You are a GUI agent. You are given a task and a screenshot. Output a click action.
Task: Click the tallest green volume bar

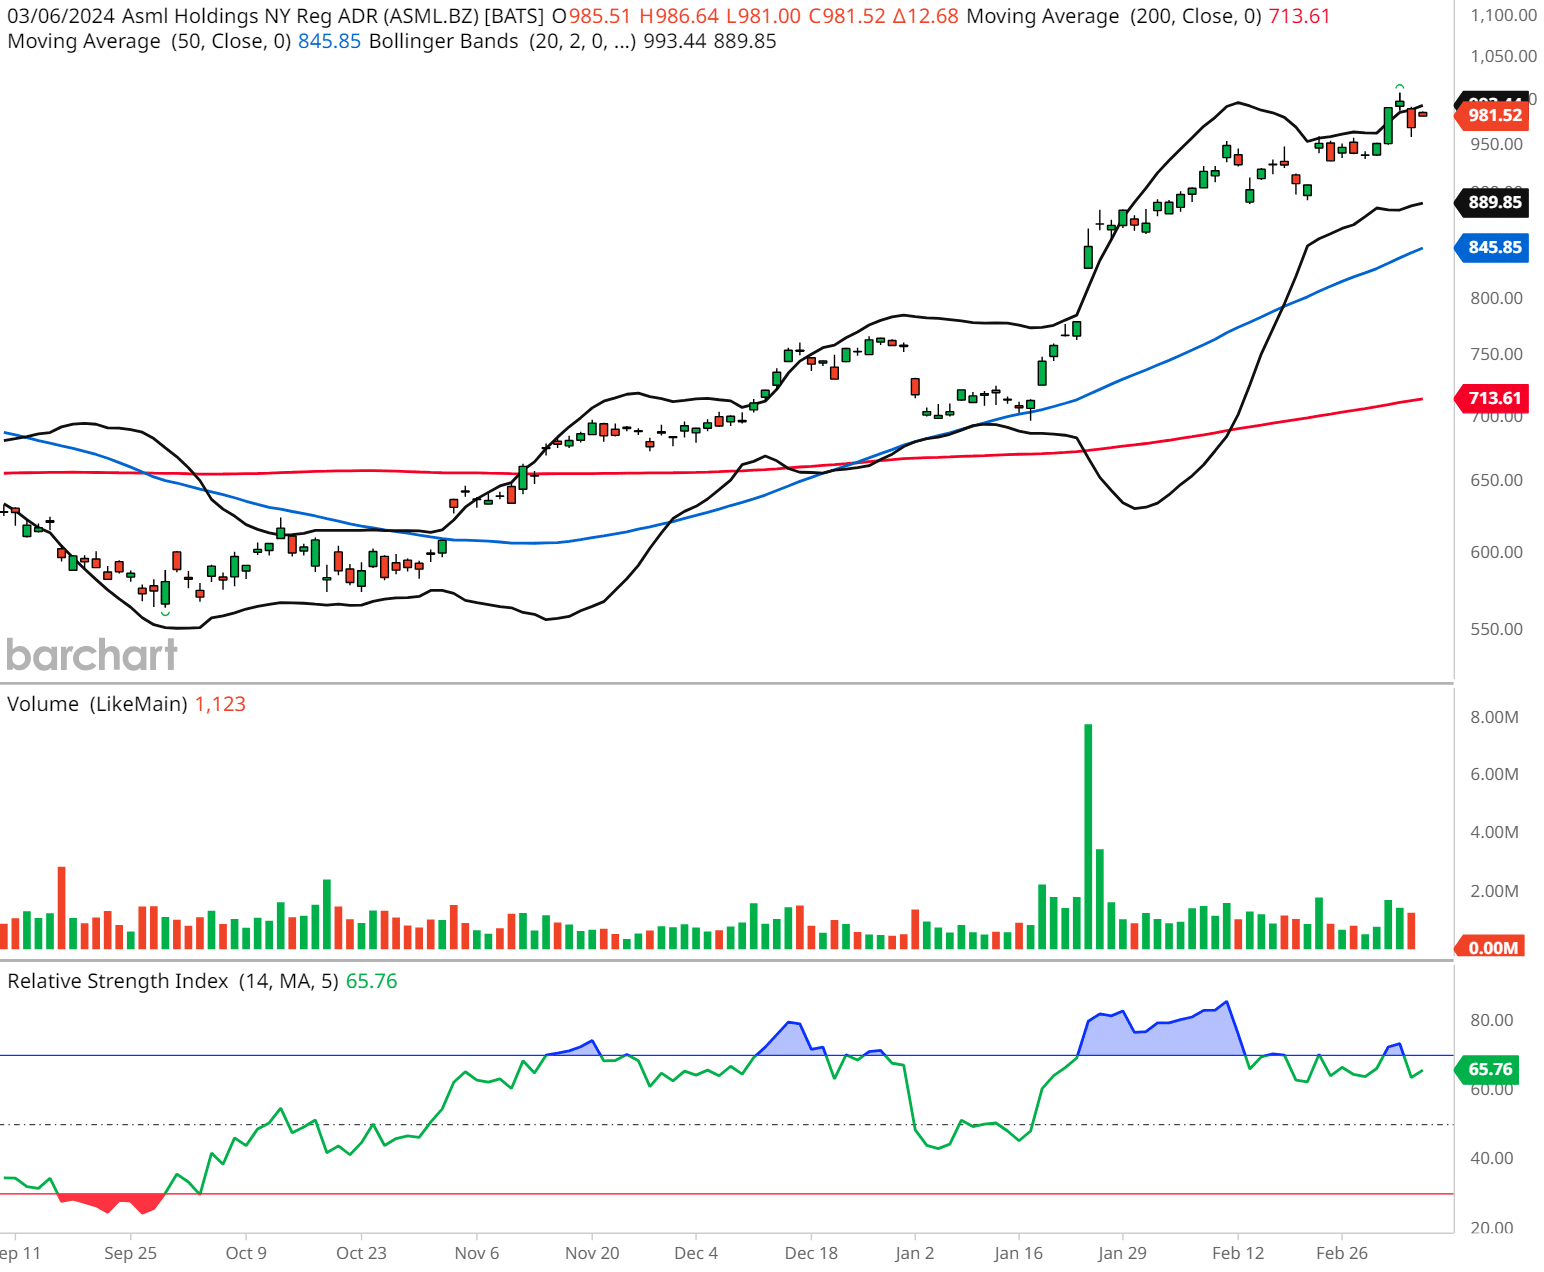point(1088,836)
